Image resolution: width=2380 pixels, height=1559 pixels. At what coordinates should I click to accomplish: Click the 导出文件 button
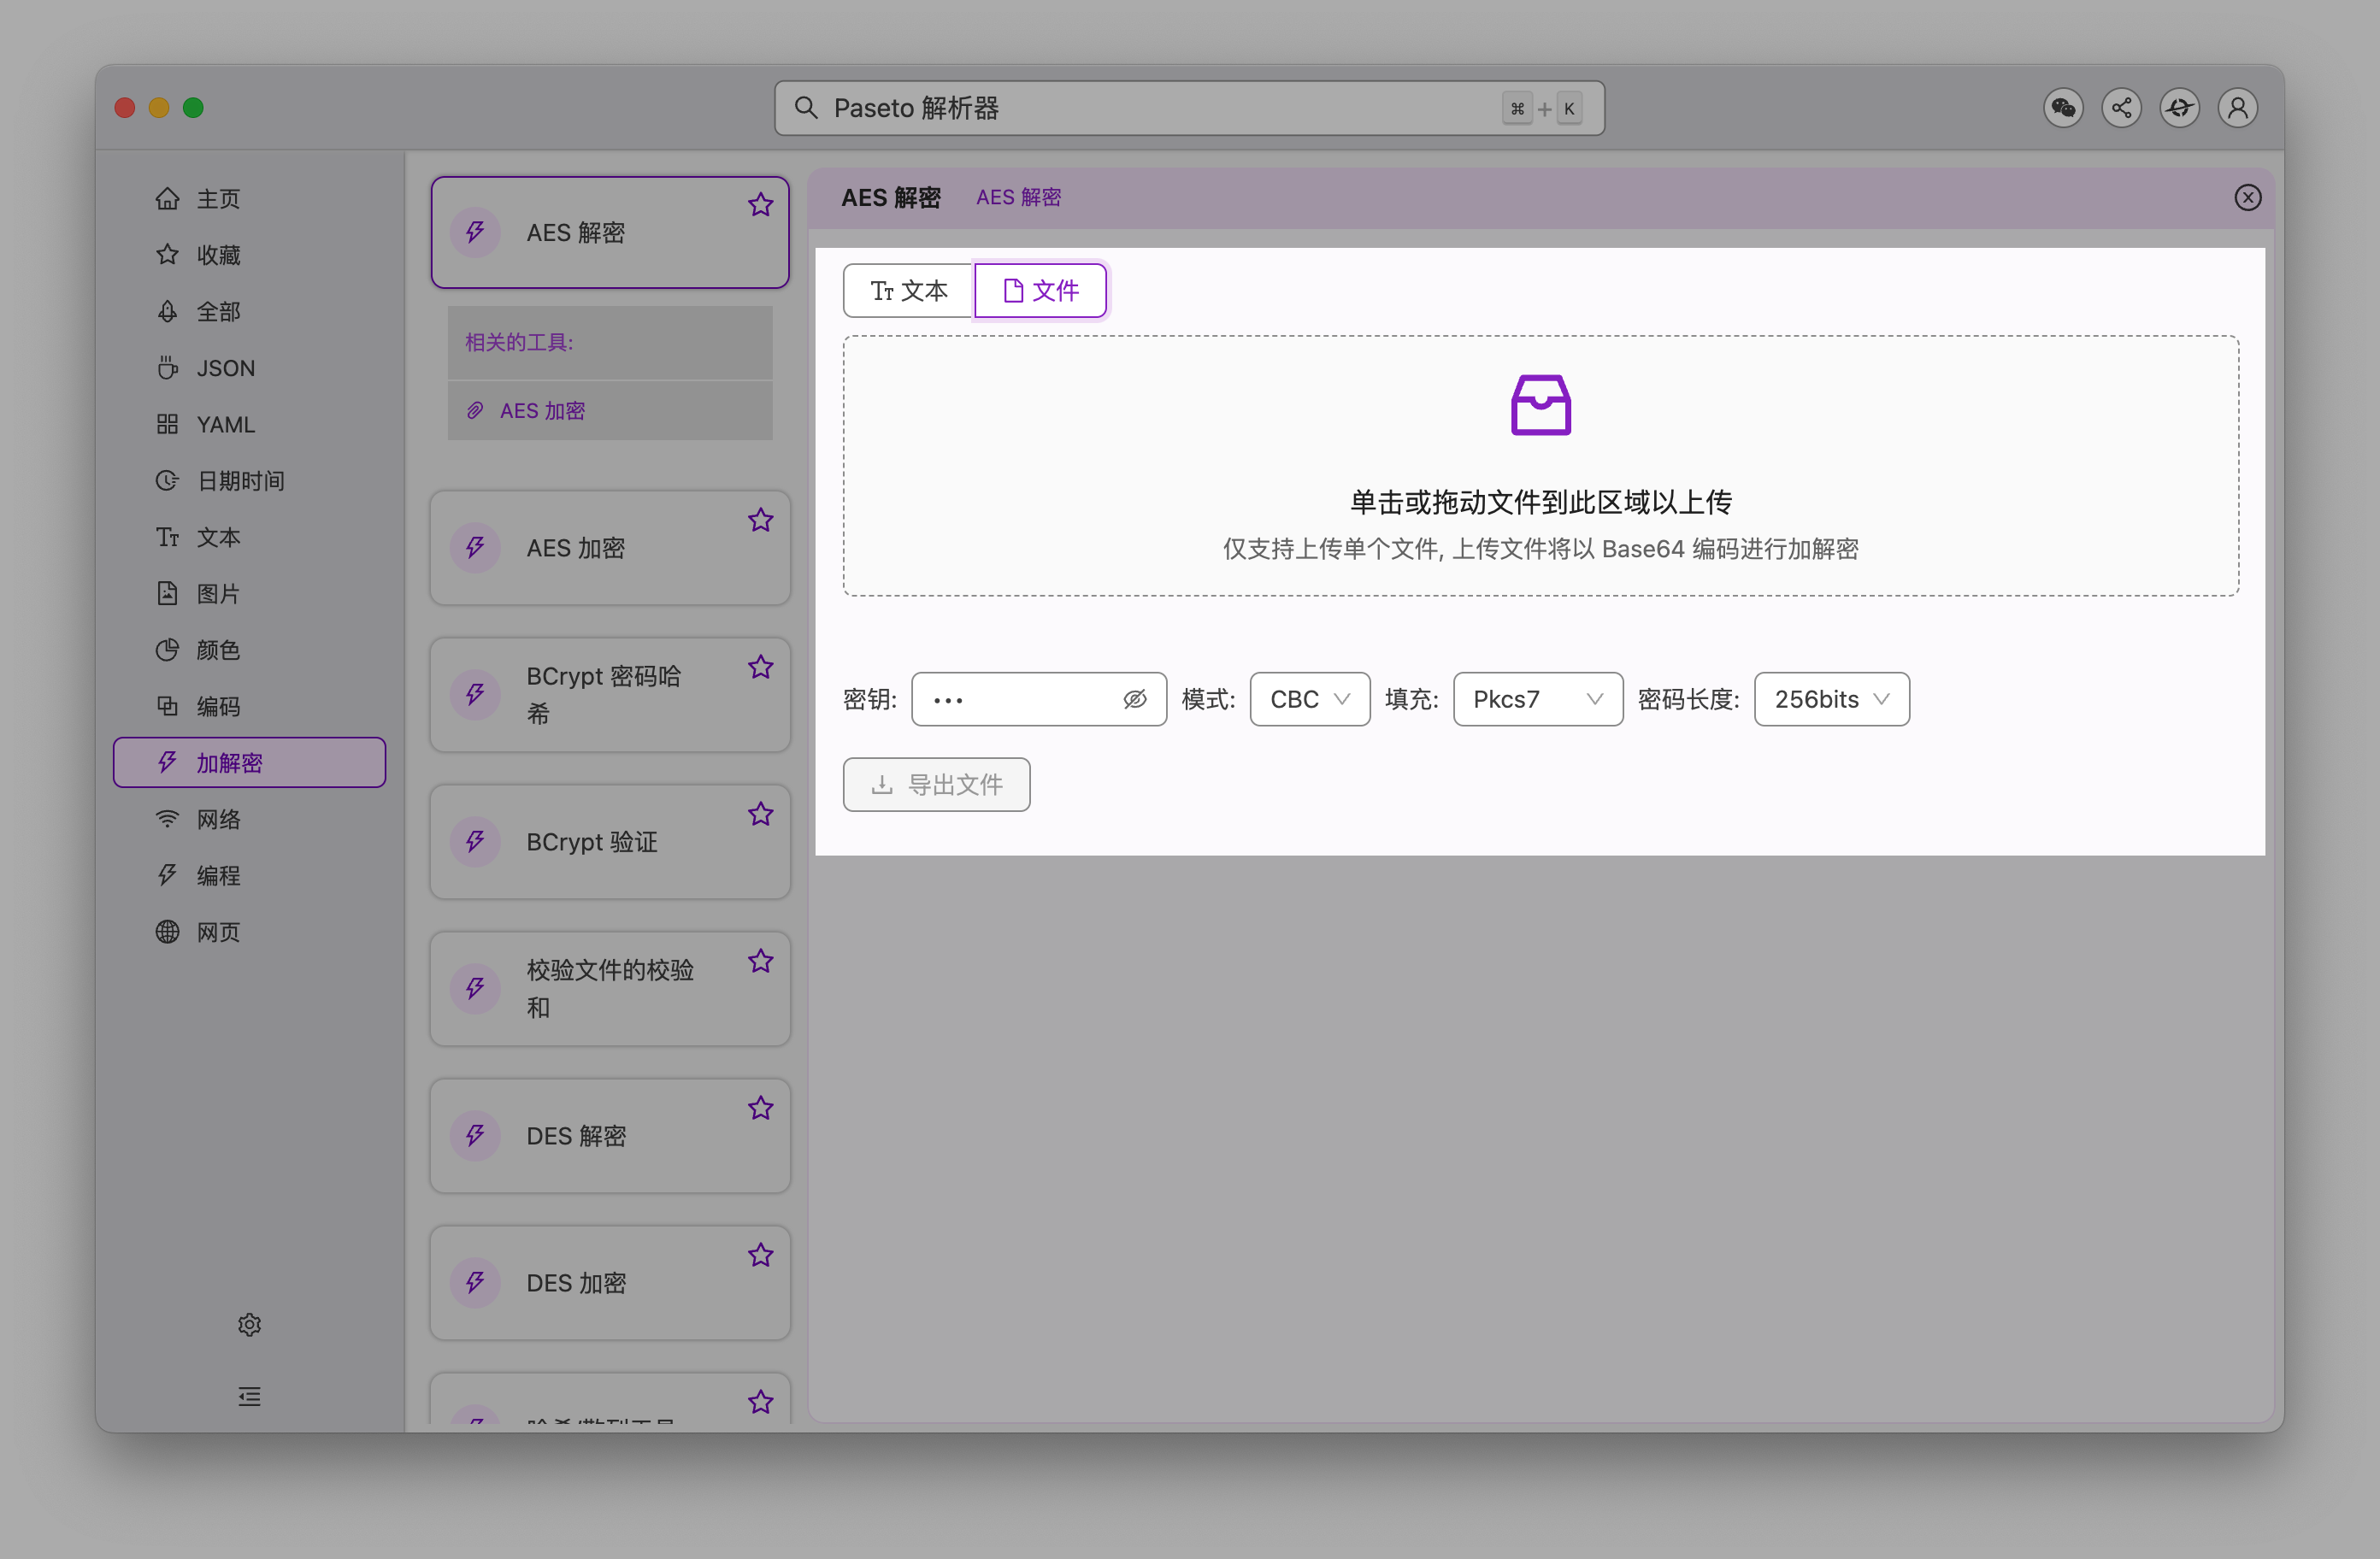pyautogui.click(x=936, y=785)
